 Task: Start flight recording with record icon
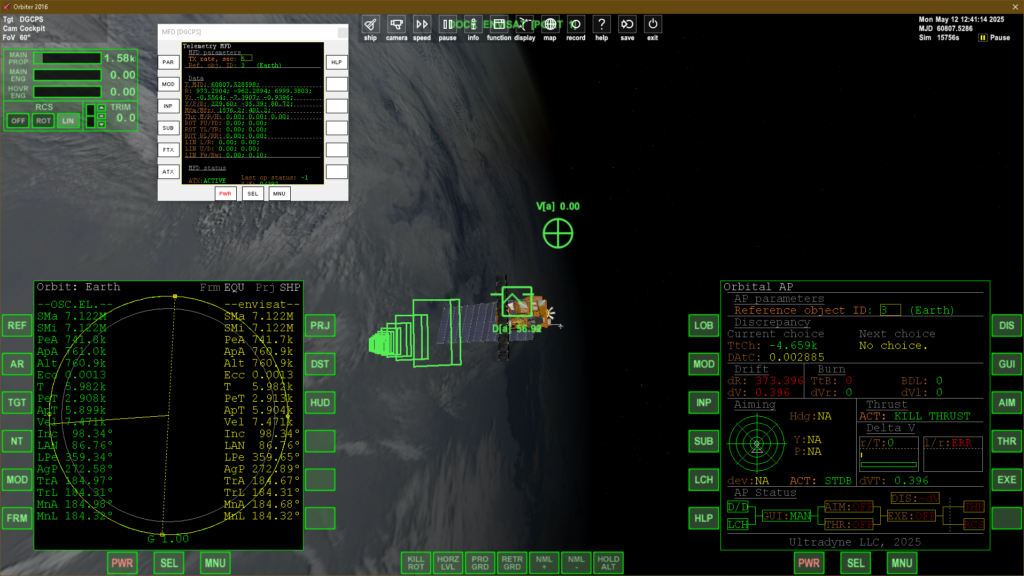pos(575,25)
